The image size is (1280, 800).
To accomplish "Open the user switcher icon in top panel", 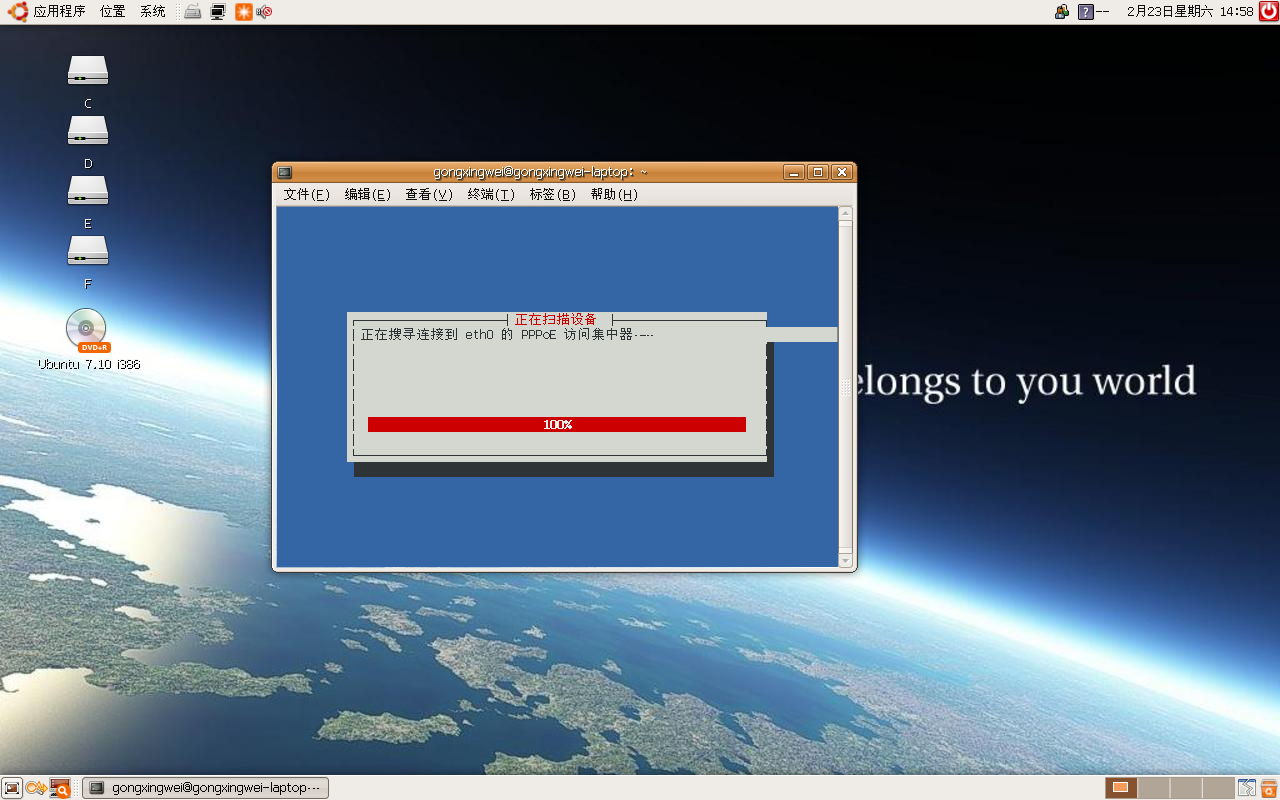I will pyautogui.click(x=1062, y=12).
